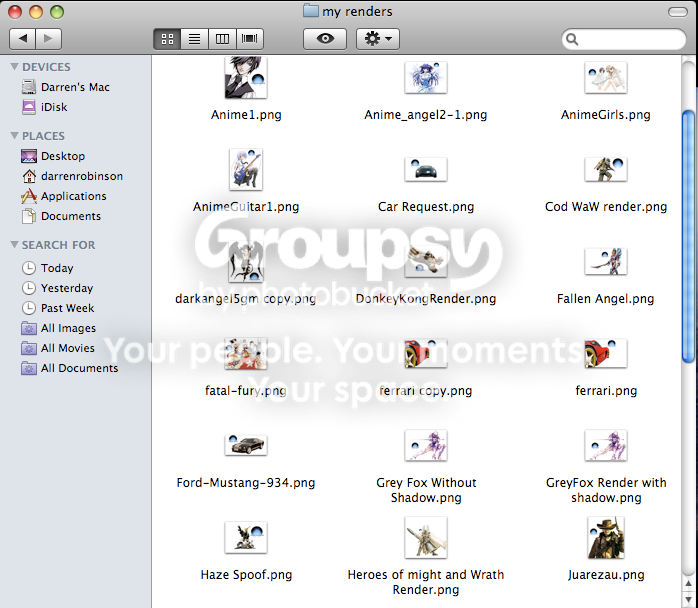Viewport: 698px width, 608px height.
Task: Select the Car Request.png thumbnail
Action: (426, 169)
